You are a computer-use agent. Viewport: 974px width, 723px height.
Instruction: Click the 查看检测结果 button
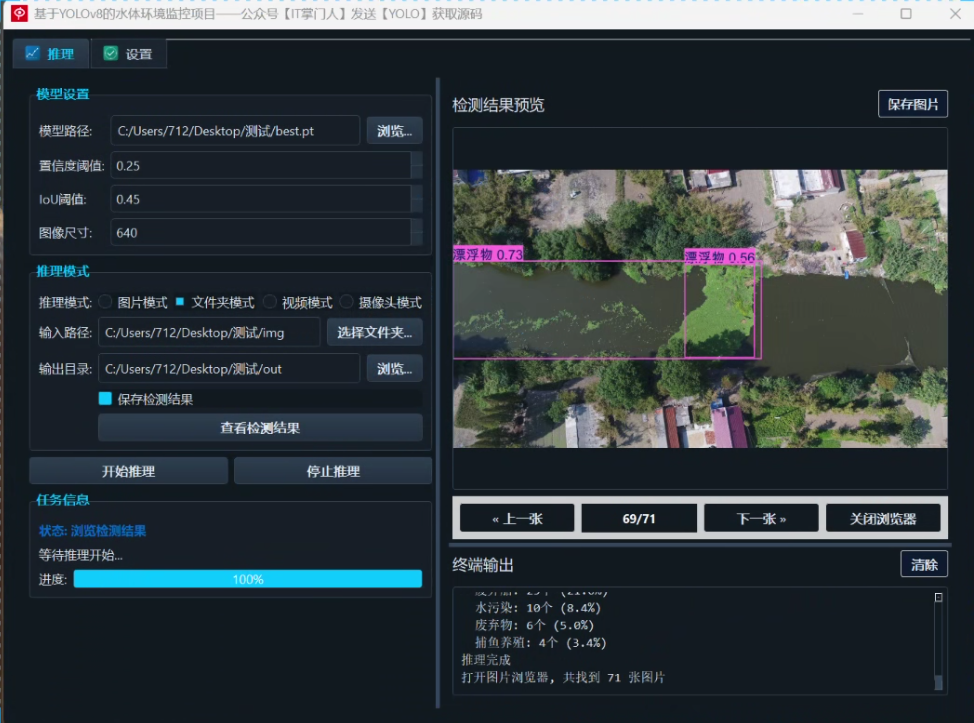(260, 428)
